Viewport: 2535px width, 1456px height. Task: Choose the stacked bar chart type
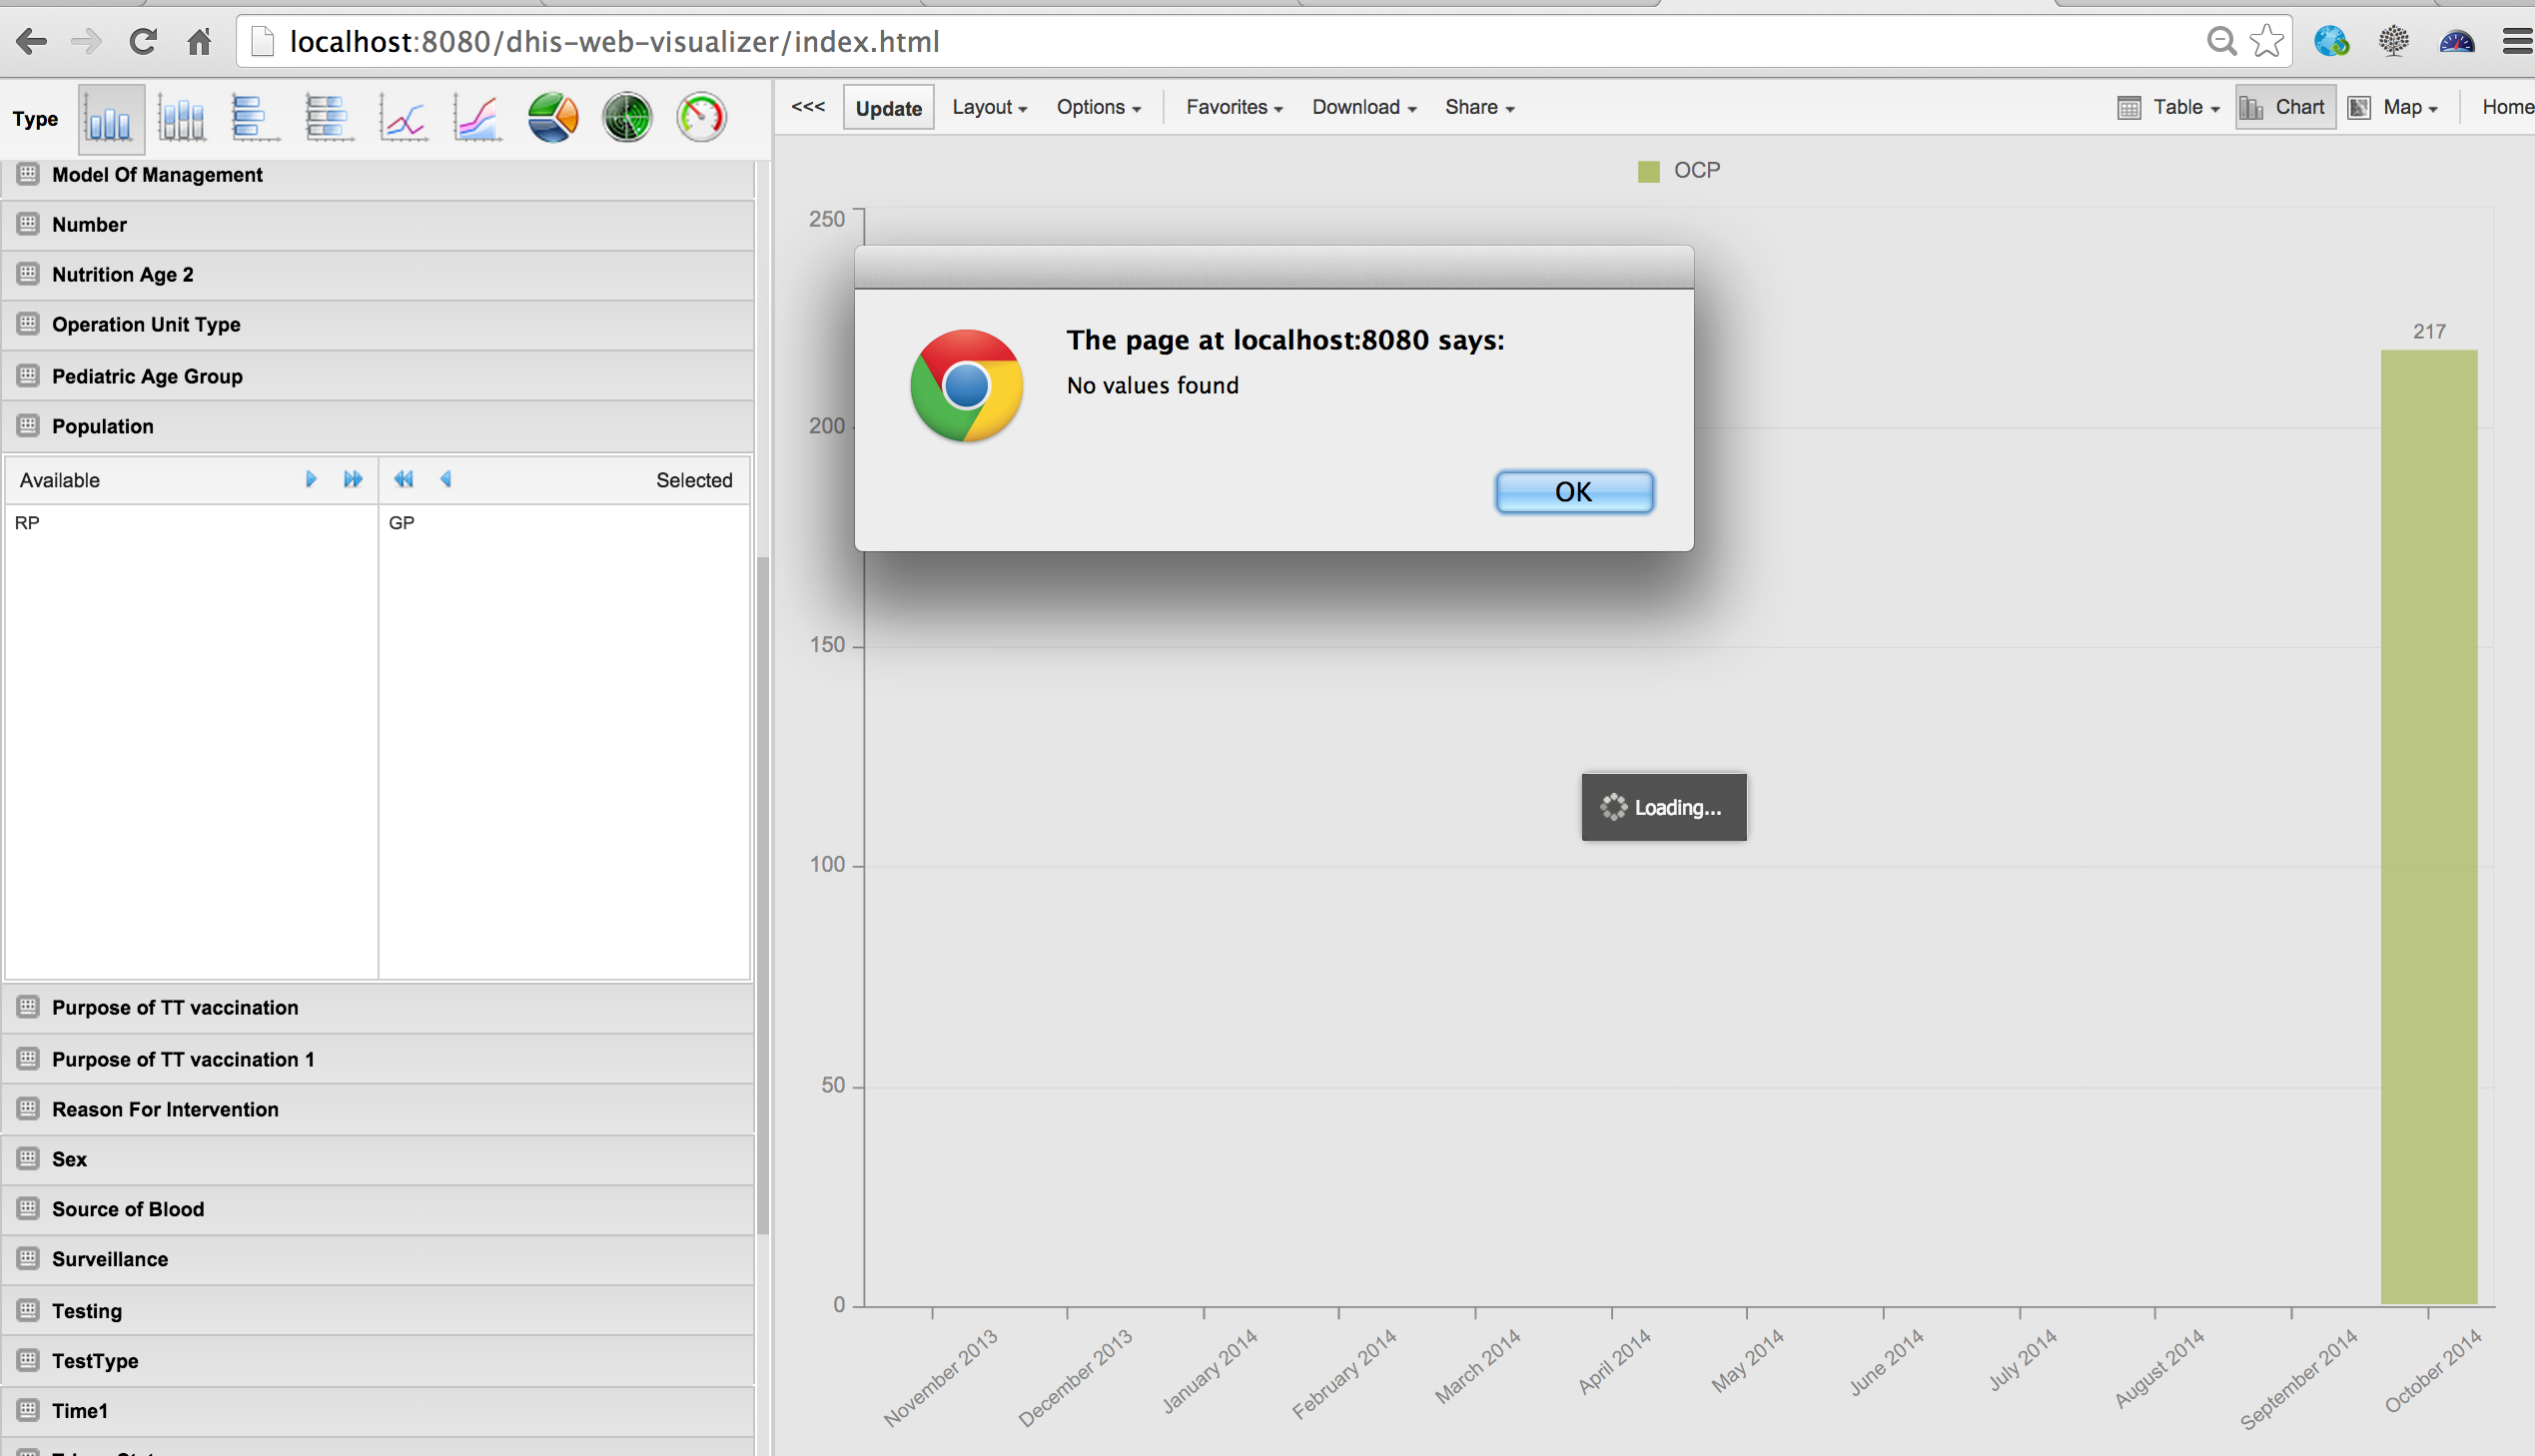(329, 119)
